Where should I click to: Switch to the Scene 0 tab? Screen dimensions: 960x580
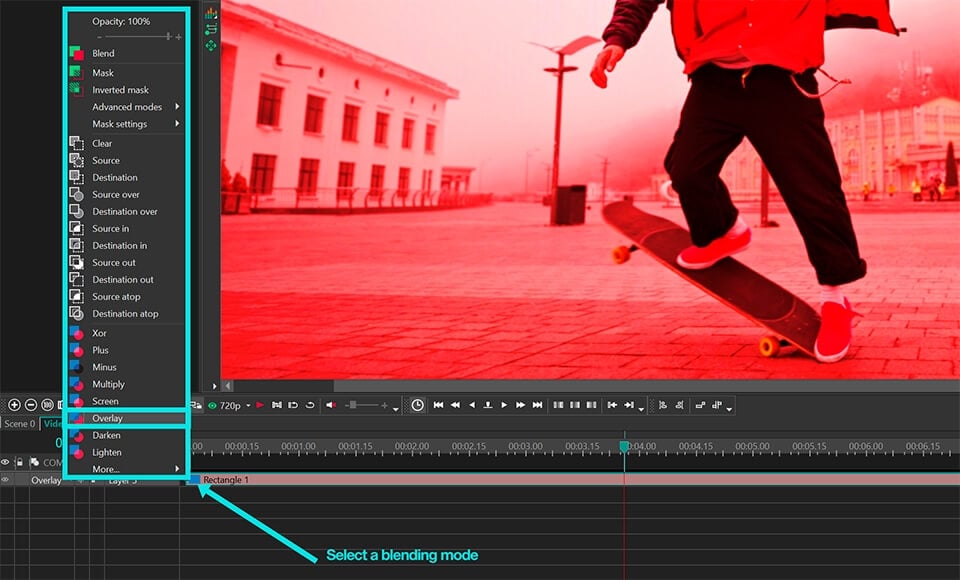[20, 424]
